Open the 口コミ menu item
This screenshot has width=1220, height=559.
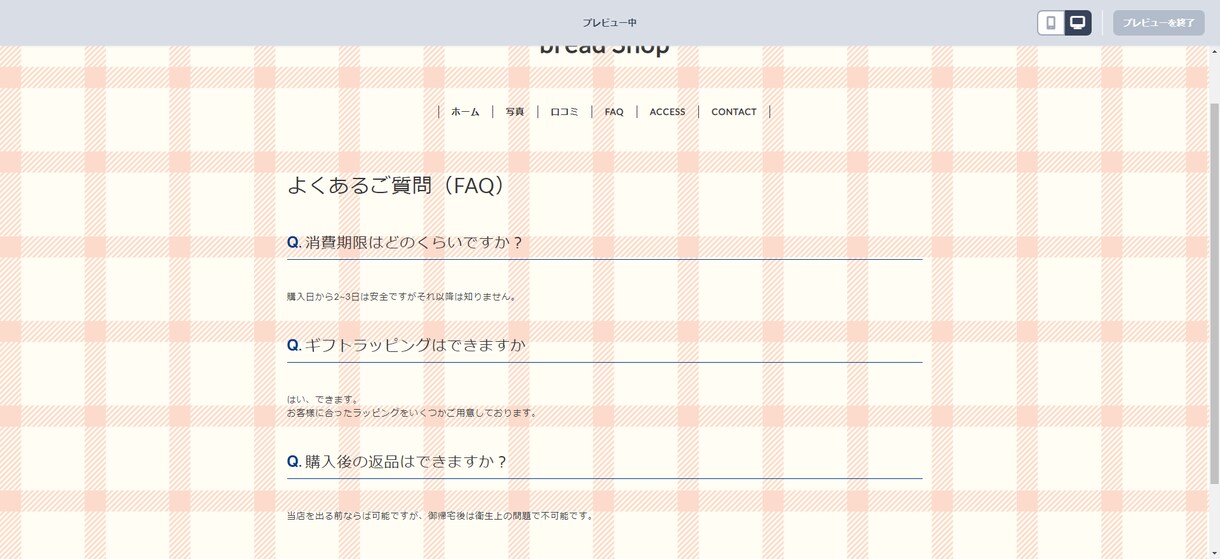(x=564, y=112)
